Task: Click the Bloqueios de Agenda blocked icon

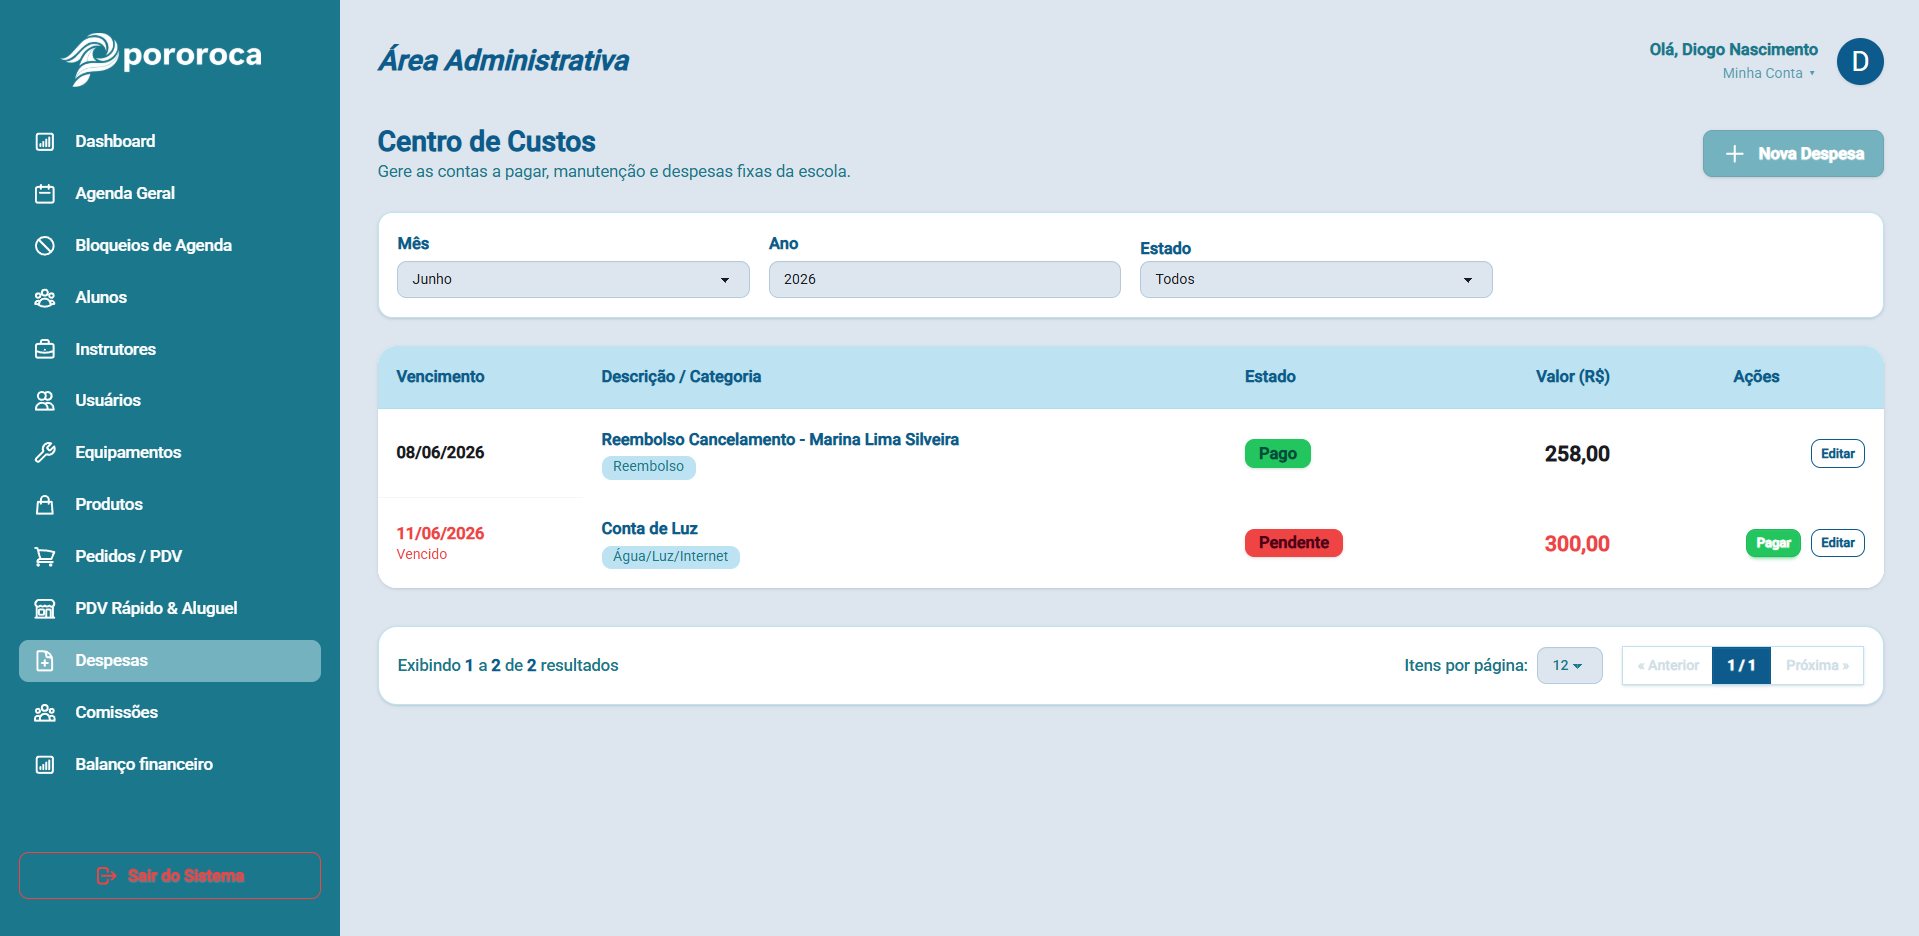Action: pos(45,246)
